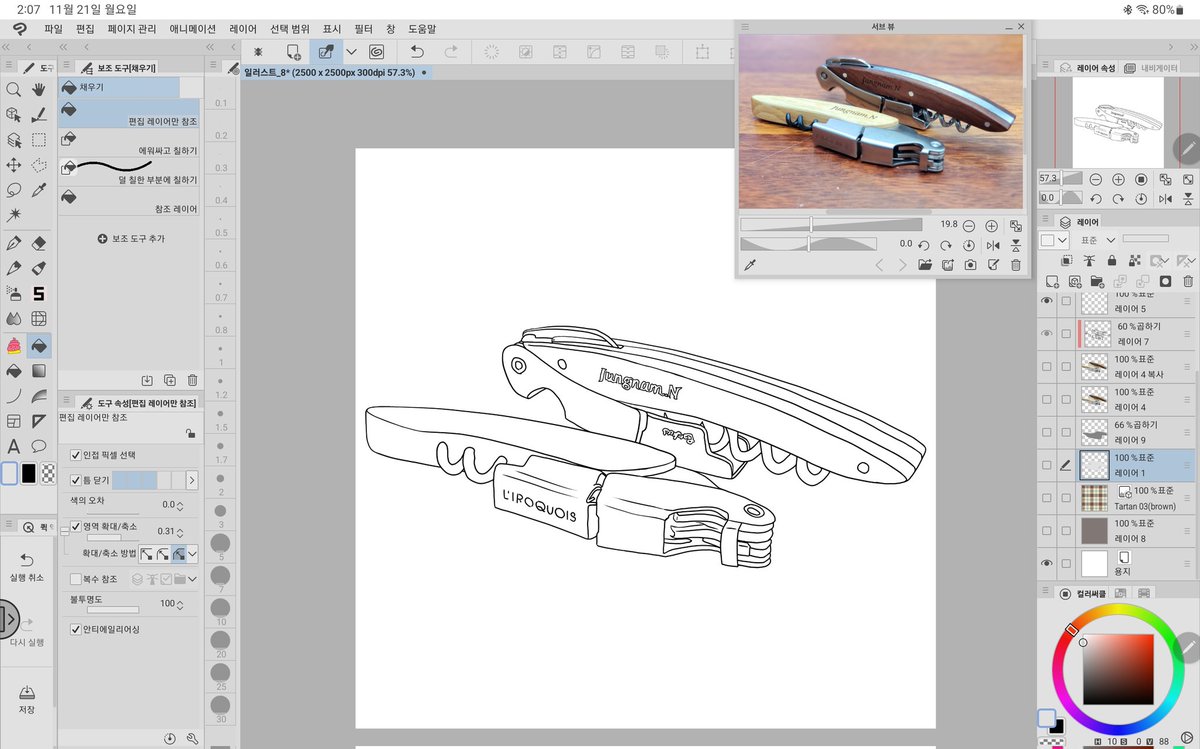This screenshot has height=749, width=1200.
Task: Select 참조 레이어 sub tool
Action: click(x=129, y=201)
